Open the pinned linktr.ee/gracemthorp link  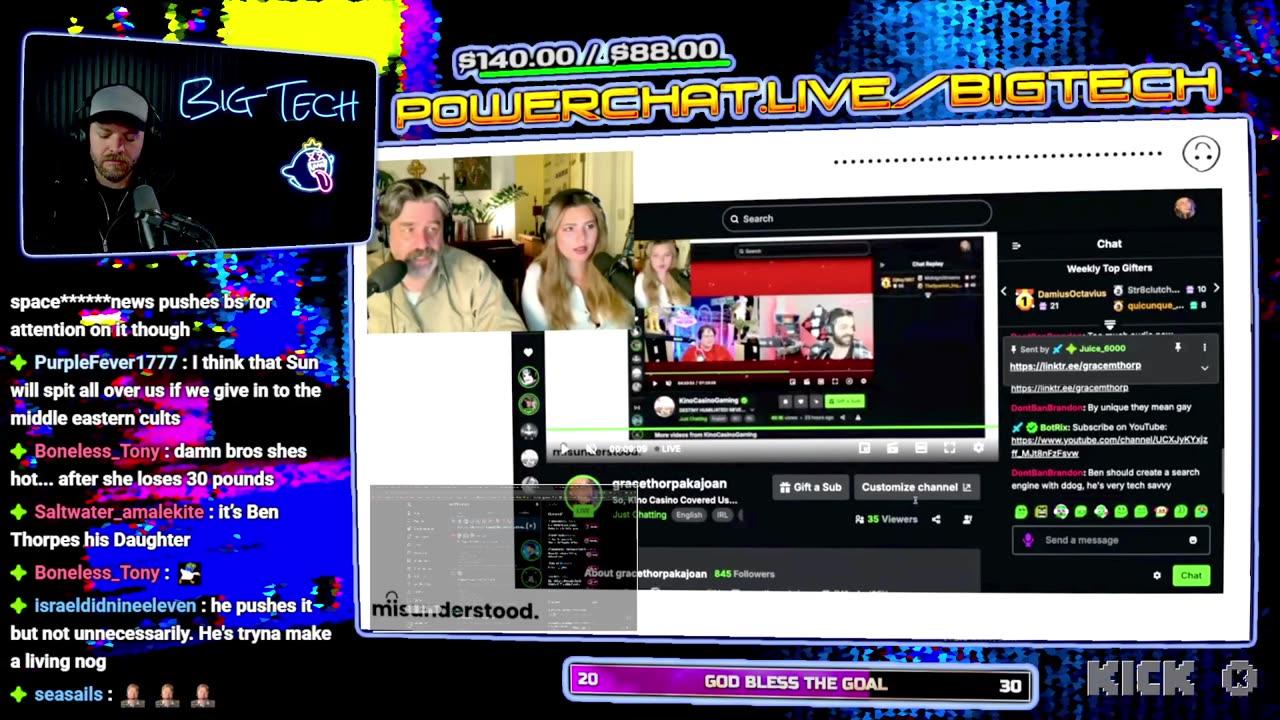[x=1075, y=366]
